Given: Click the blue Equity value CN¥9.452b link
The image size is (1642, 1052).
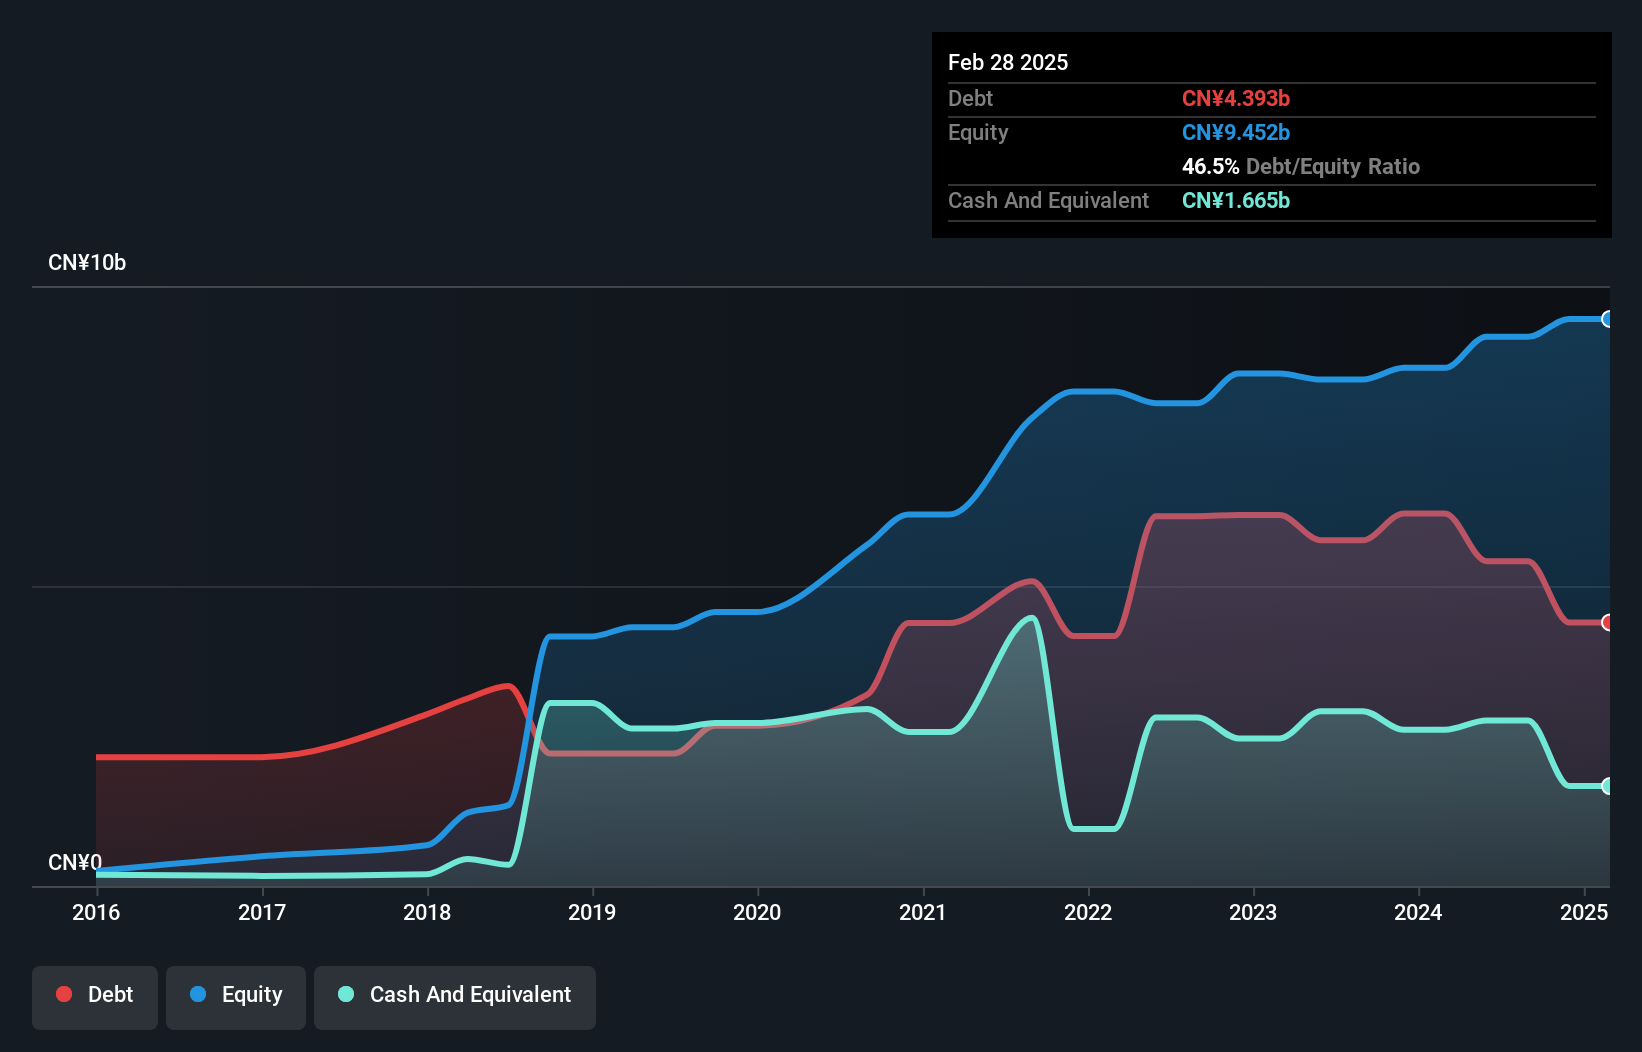Looking at the screenshot, I should pos(1236,132).
